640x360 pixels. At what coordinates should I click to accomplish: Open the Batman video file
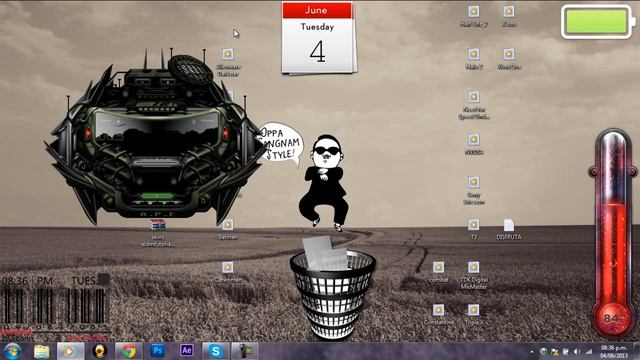(x=228, y=229)
